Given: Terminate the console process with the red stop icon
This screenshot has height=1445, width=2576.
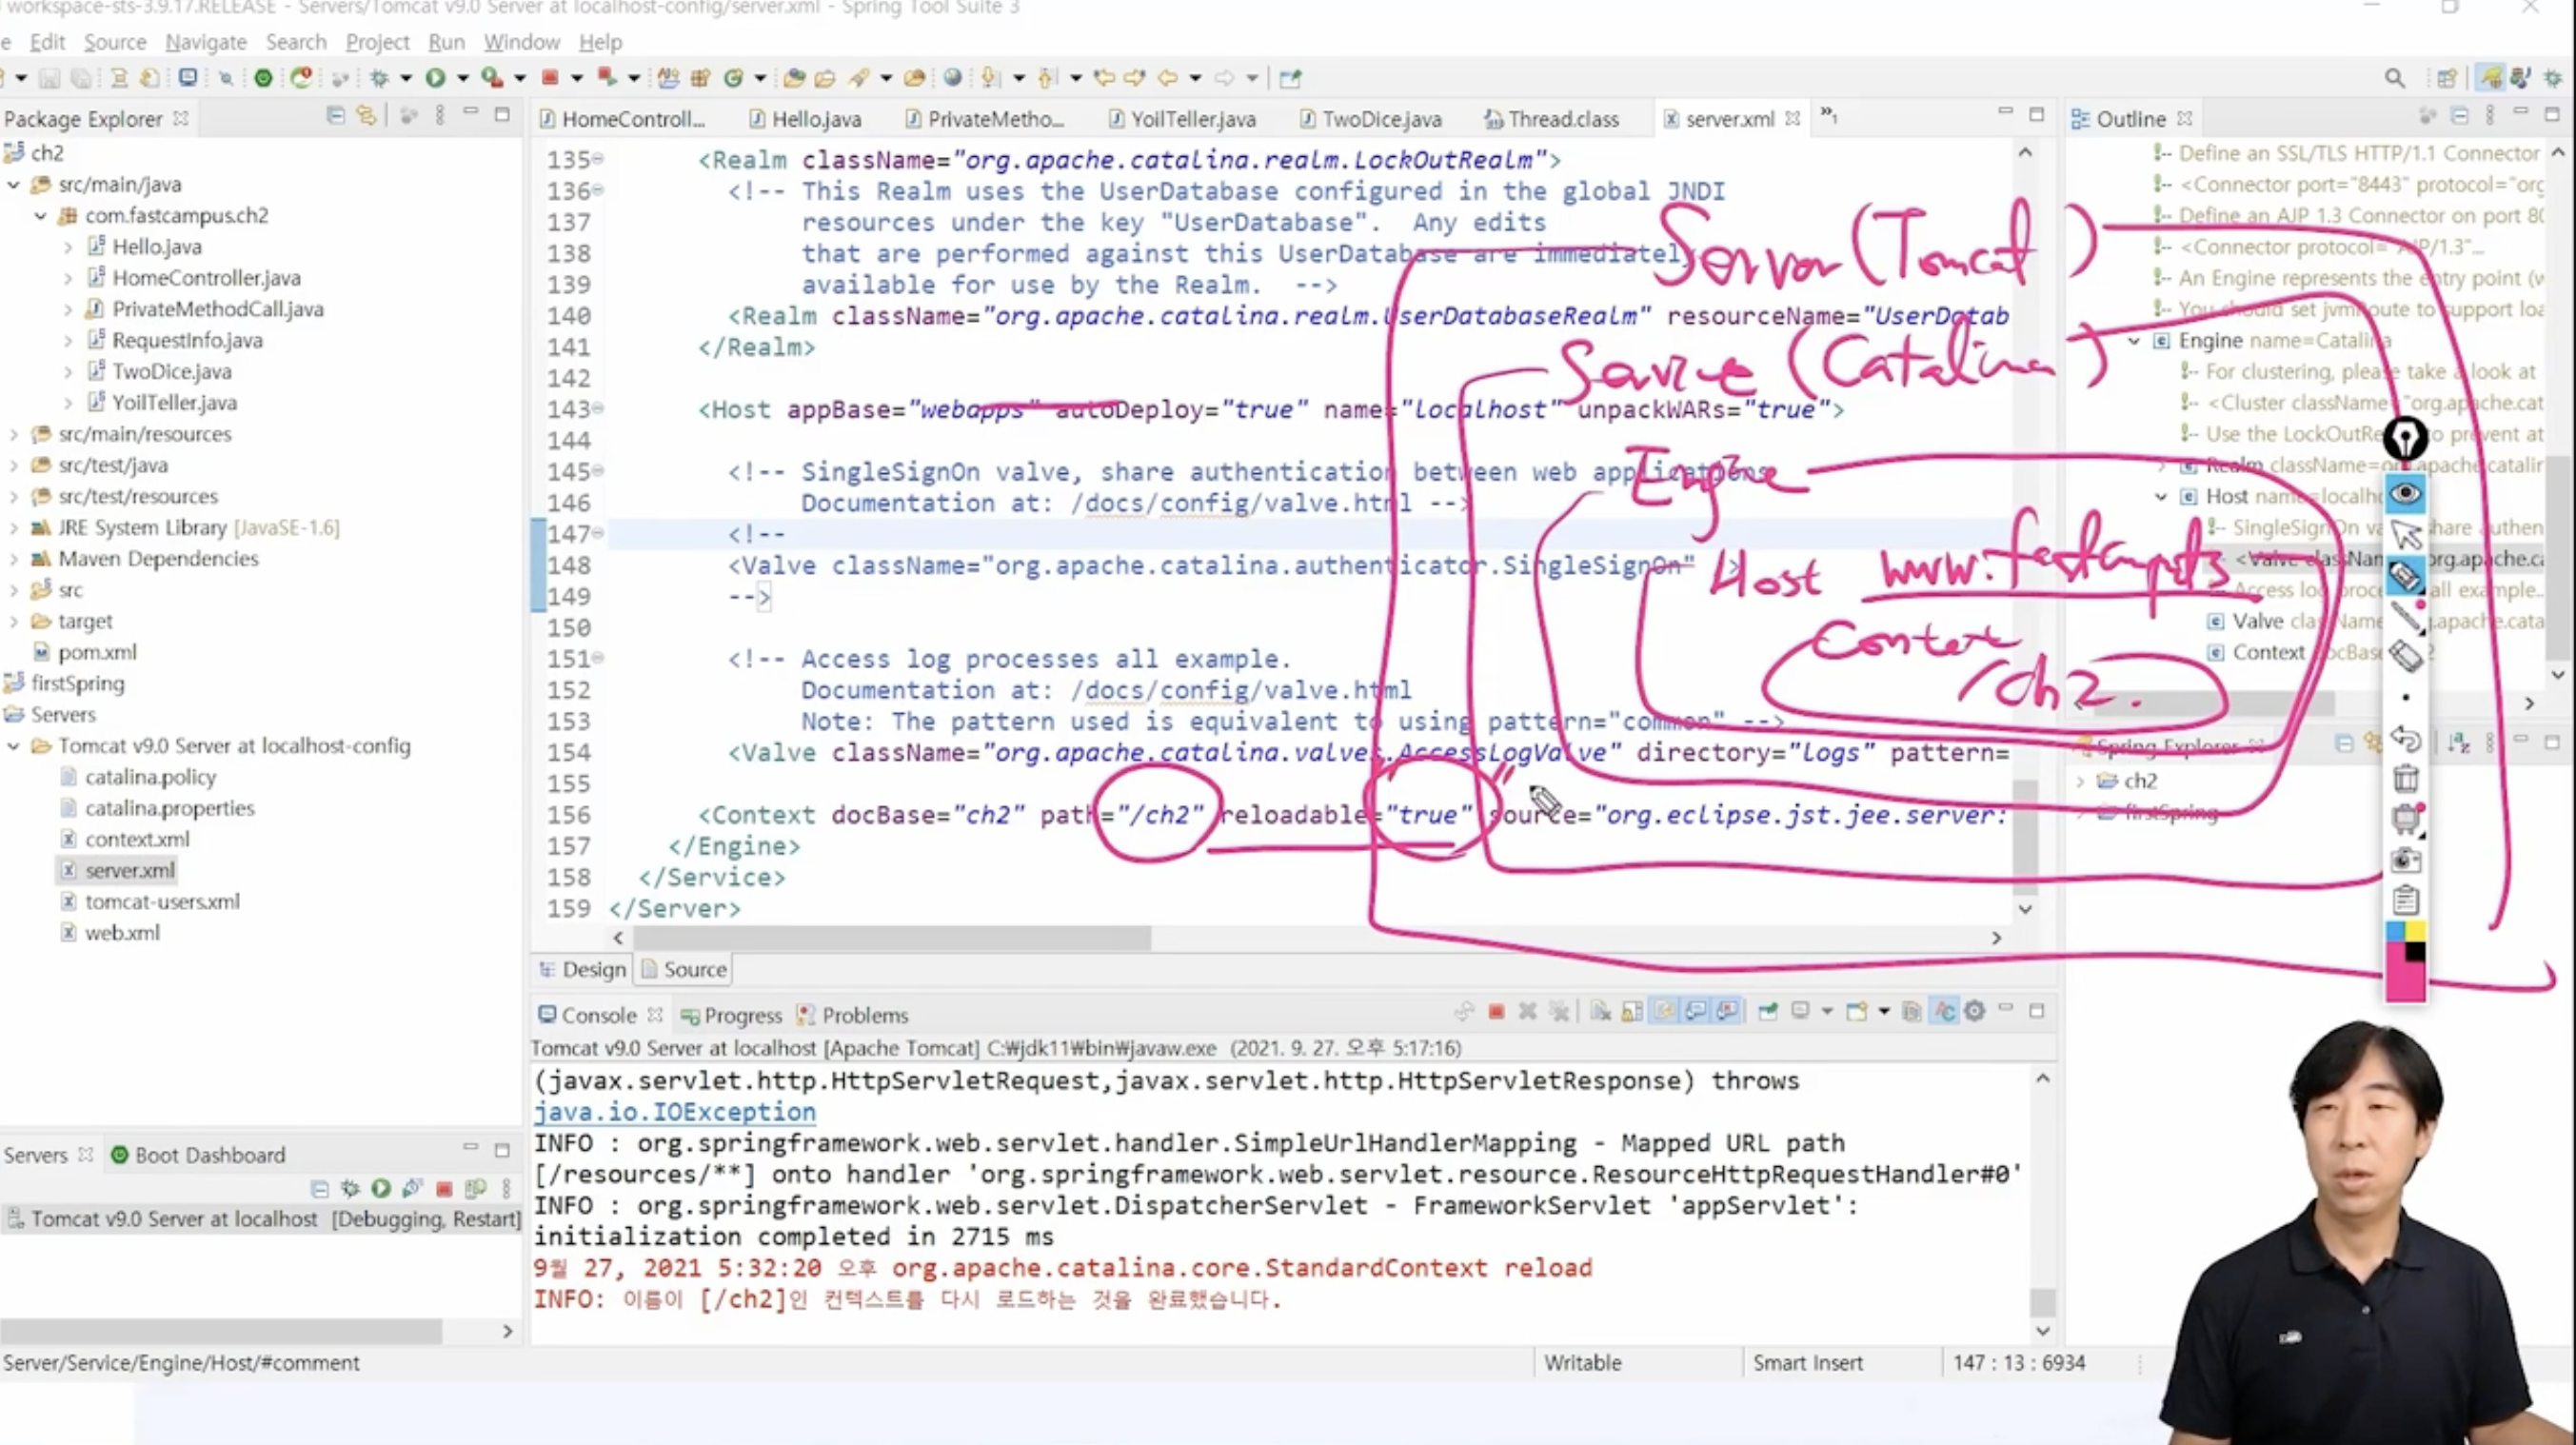Looking at the screenshot, I should (1496, 1012).
